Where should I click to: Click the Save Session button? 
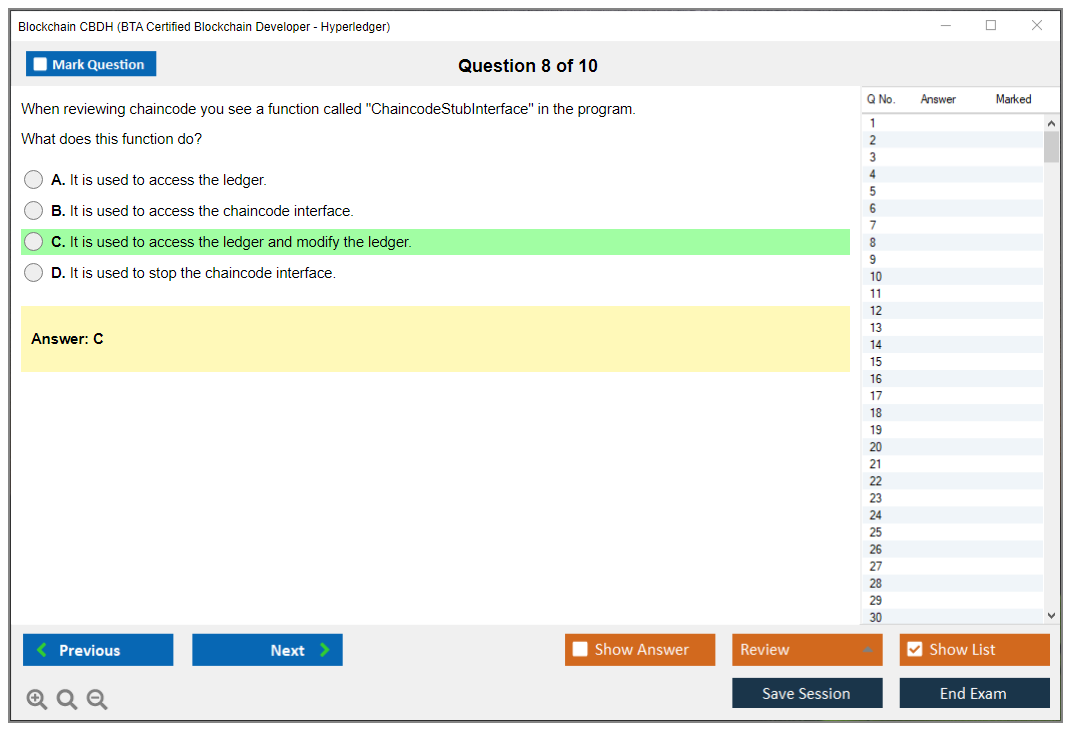[x=806, y=693]
